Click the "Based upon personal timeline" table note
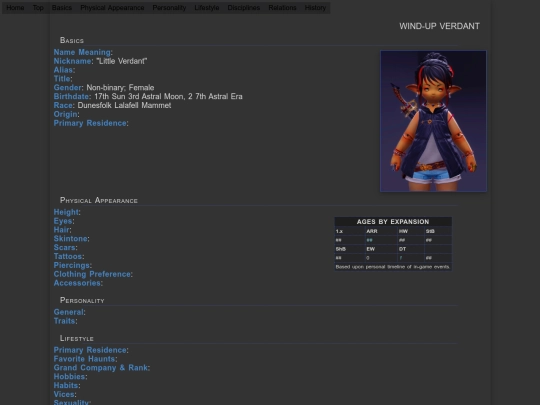Viewport: 540px width, 405px height. [393, 267]
